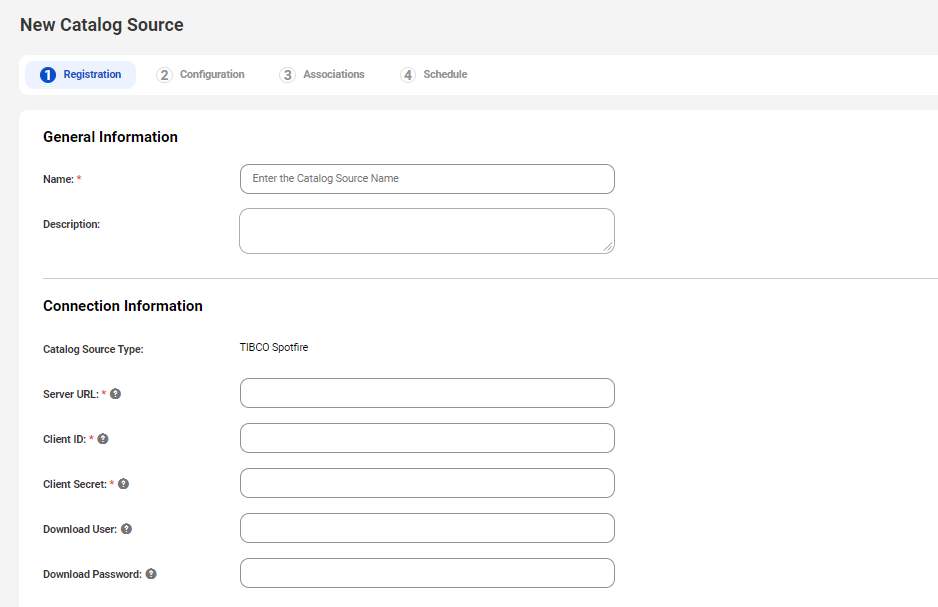Click the New Catalog Source title
The width and height of the screenshot is (938, 607).
(102, 25)
